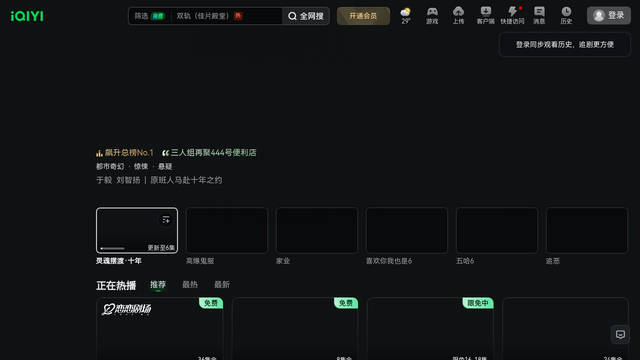640x360 pixels.
Task: Click the 开通会员 membership button
Action: 363,16
